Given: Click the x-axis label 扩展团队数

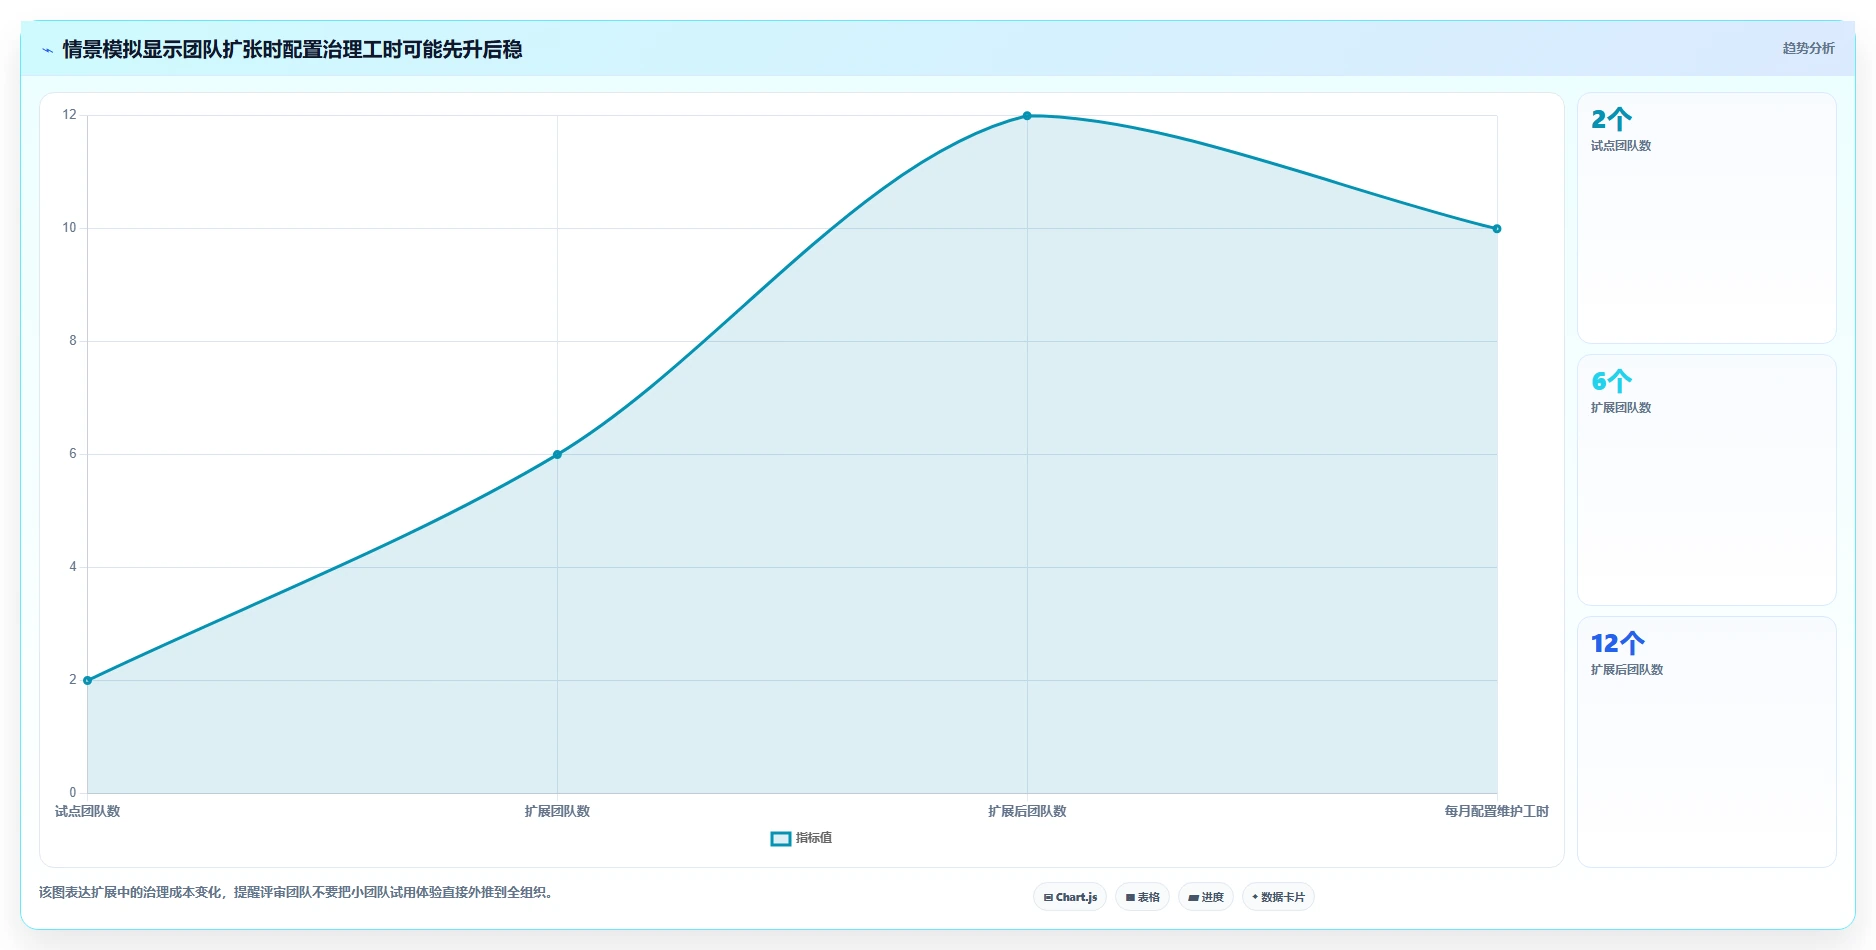Looking at the screenshot, I should 557,811.
